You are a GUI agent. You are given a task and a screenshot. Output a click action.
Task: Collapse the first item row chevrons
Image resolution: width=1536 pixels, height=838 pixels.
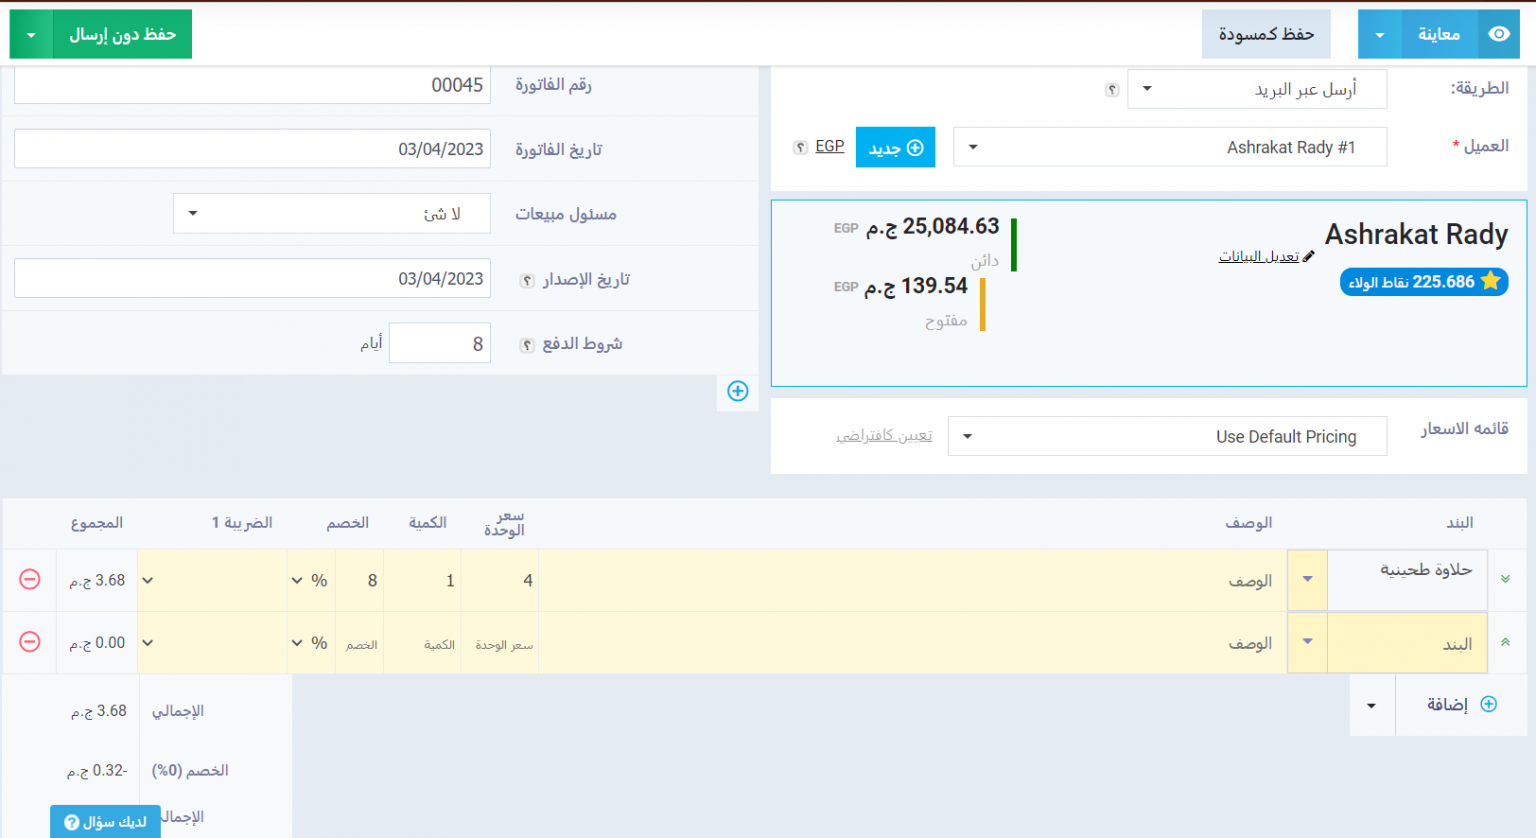(x=1505, y=579)
